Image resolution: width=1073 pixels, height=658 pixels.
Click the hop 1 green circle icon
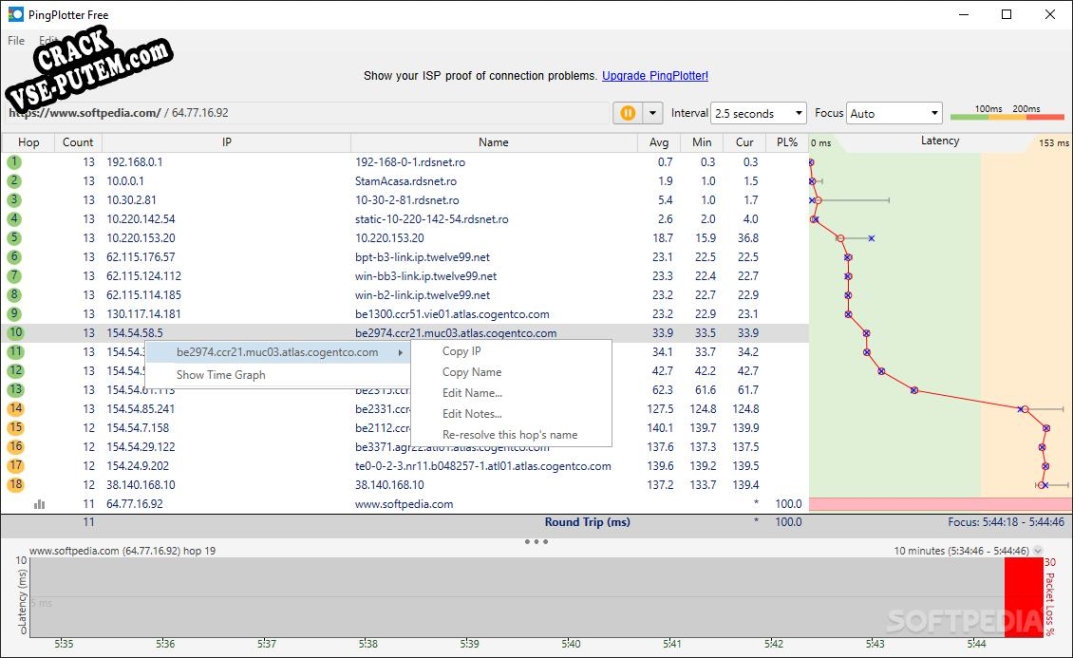click(x=14, y=162)
